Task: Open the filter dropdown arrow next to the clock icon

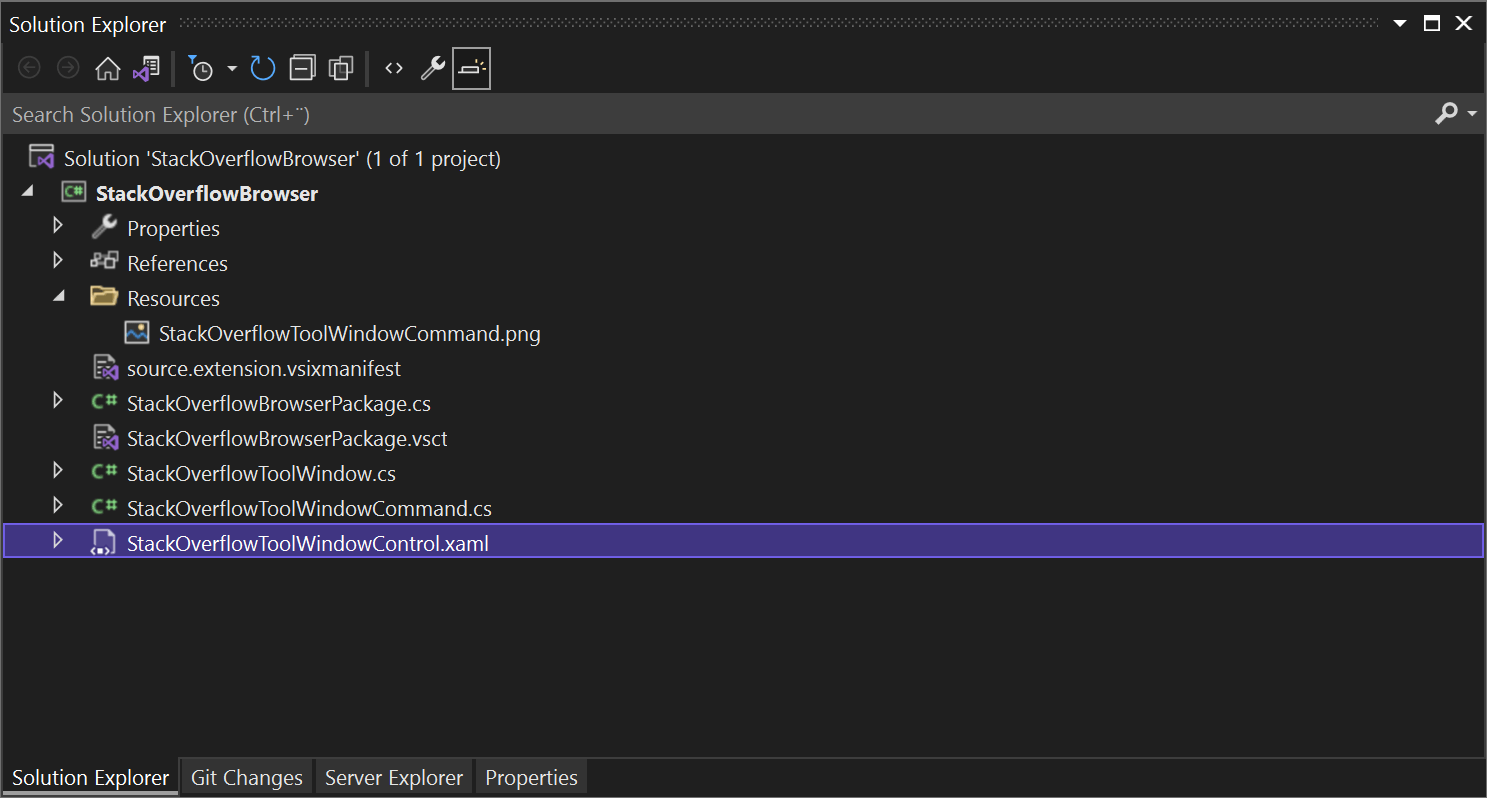Action: 230,67
